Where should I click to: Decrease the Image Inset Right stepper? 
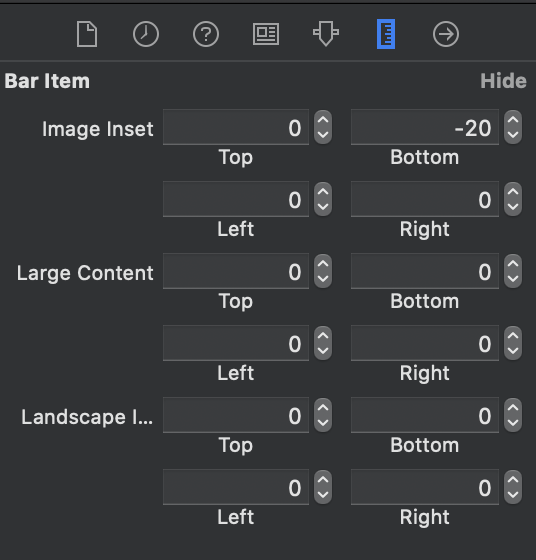click(x=513, y=207)
